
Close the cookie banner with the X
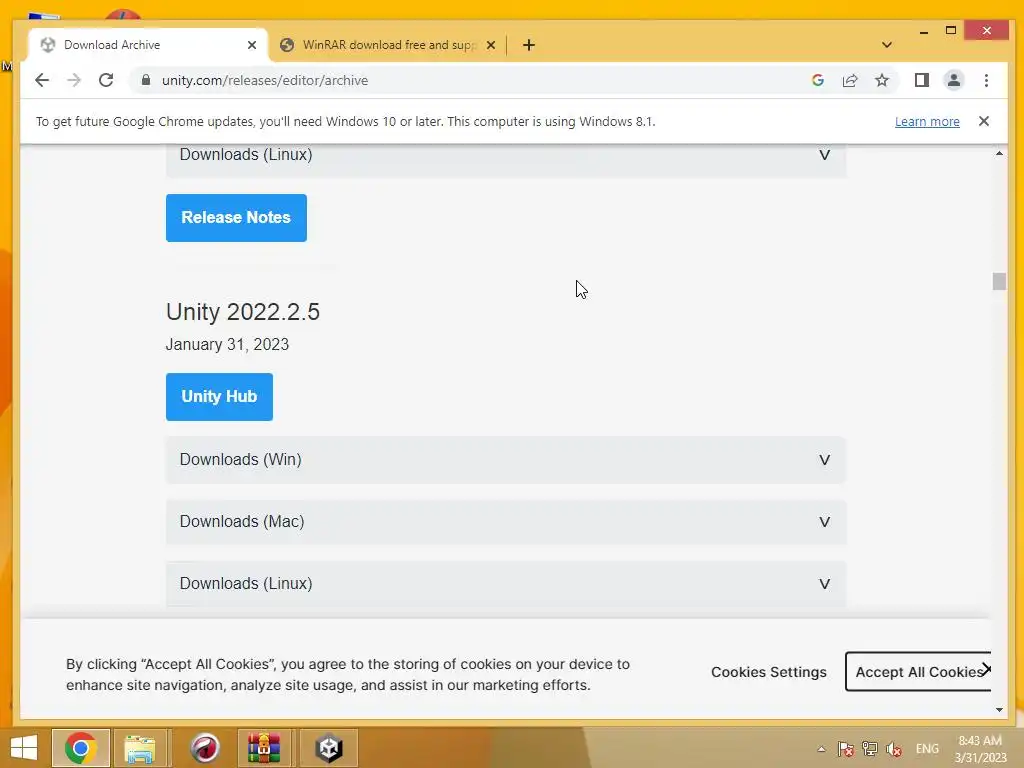coord(987,669)
